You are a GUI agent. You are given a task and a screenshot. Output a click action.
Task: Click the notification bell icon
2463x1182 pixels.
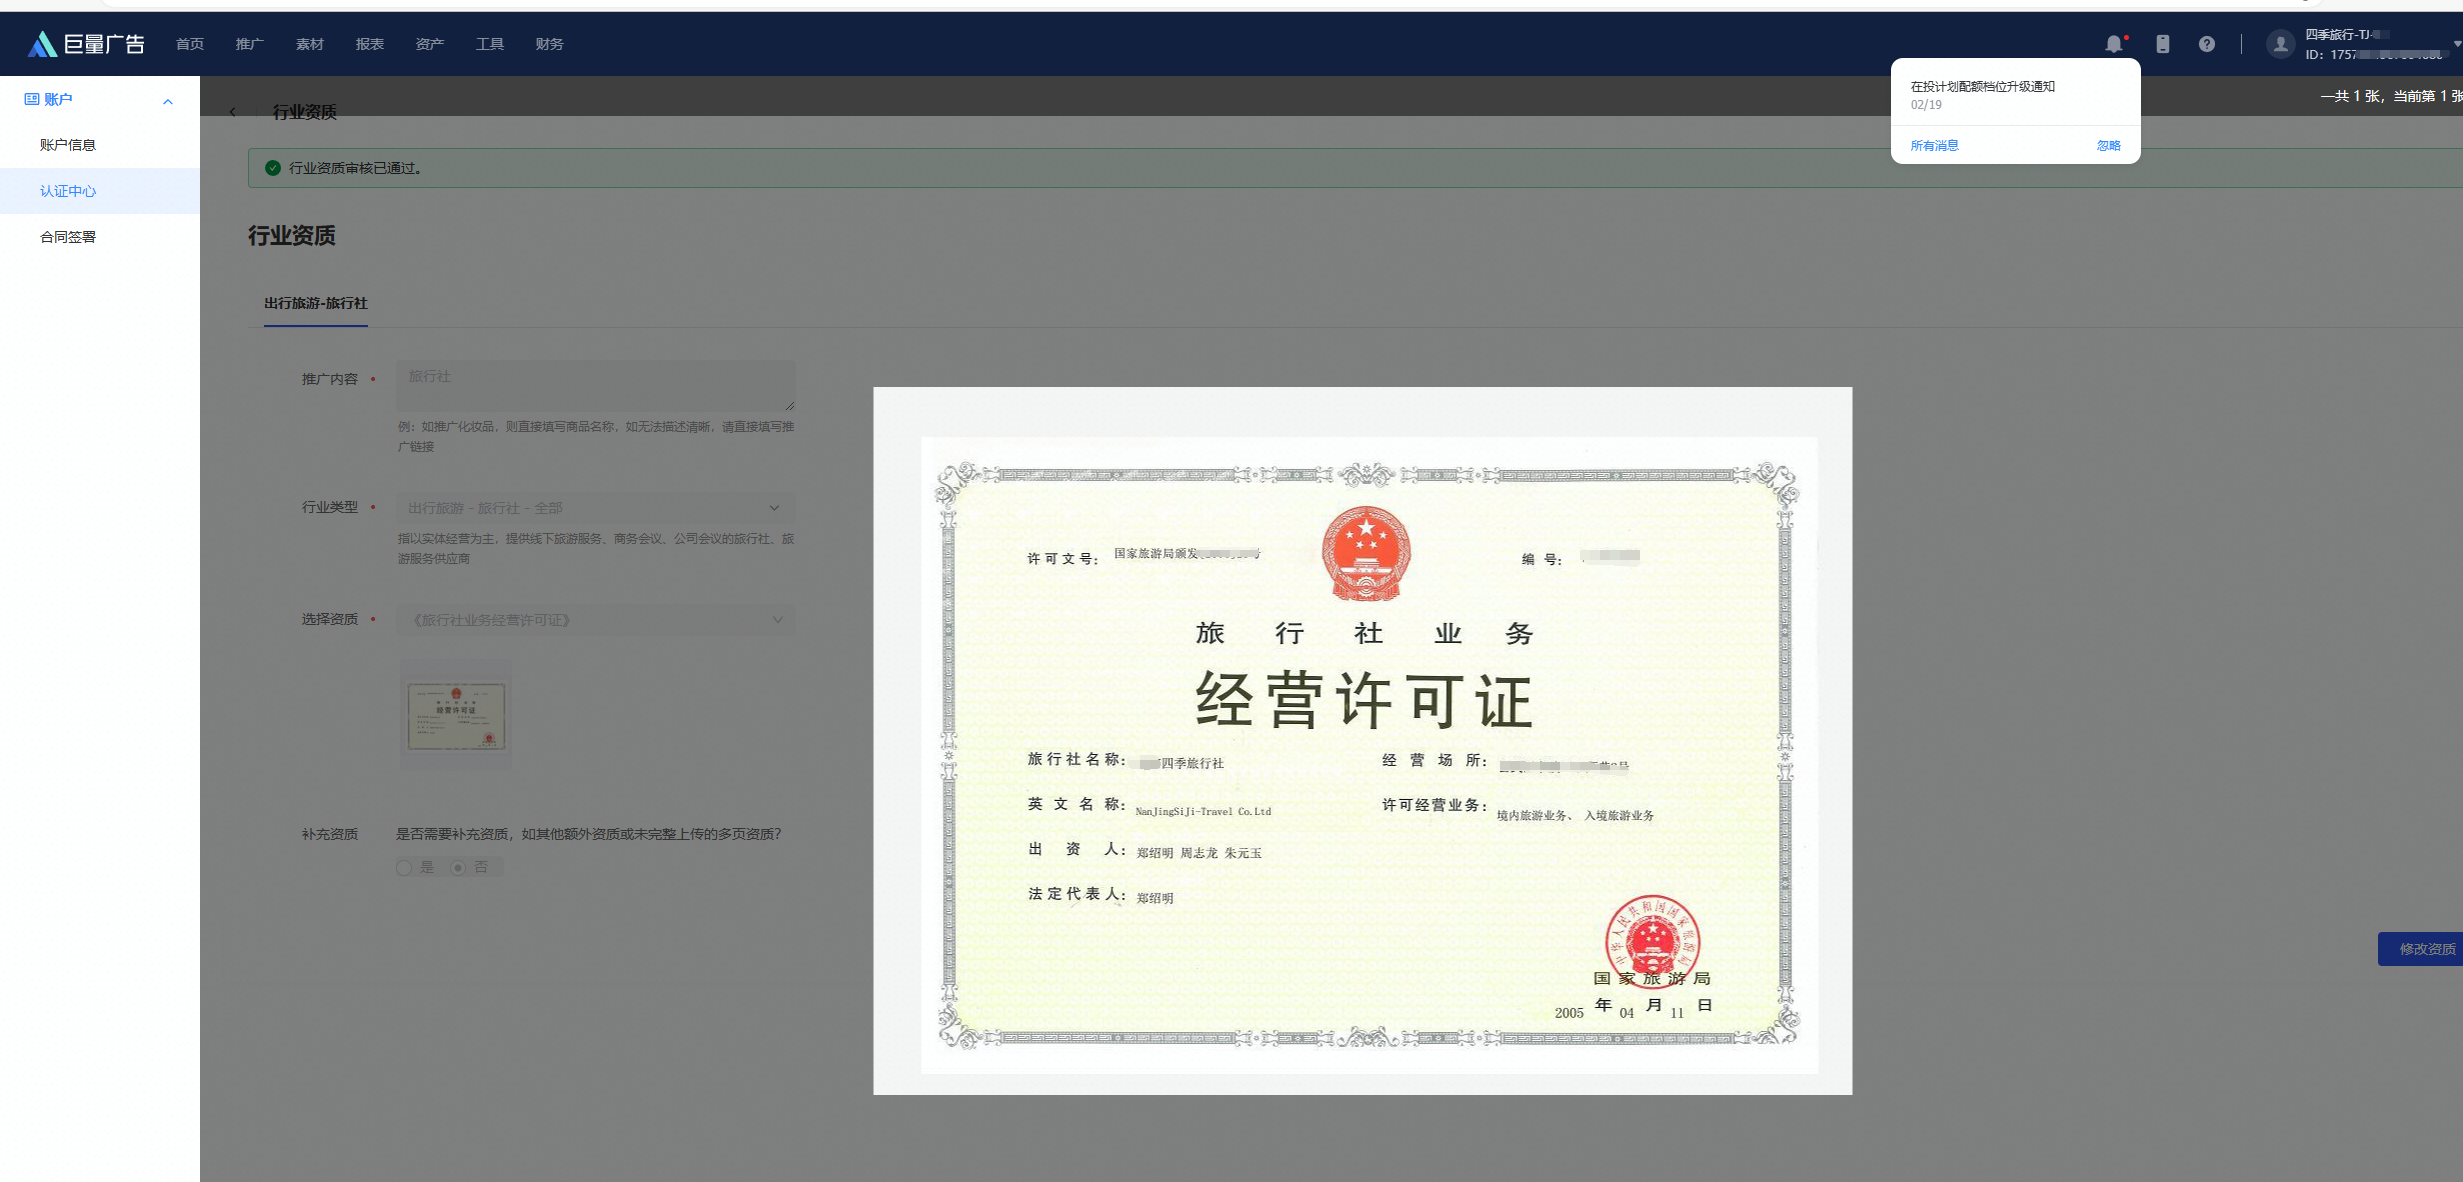coord(2113,44)
